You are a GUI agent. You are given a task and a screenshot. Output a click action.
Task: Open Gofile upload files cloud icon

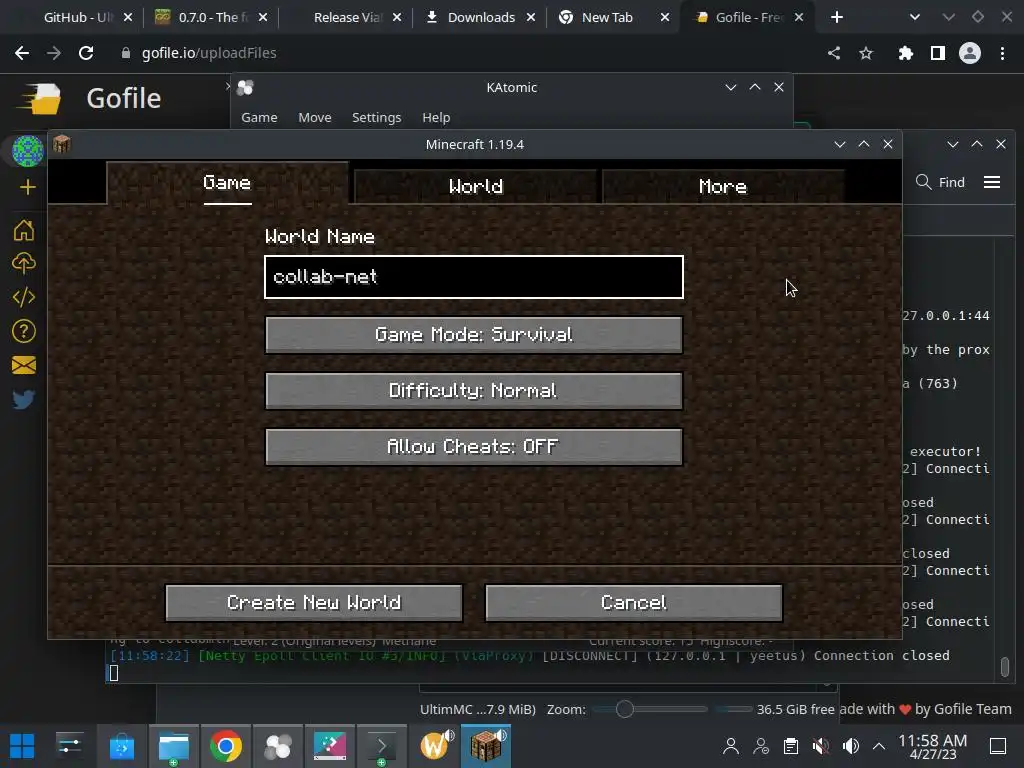24,263
